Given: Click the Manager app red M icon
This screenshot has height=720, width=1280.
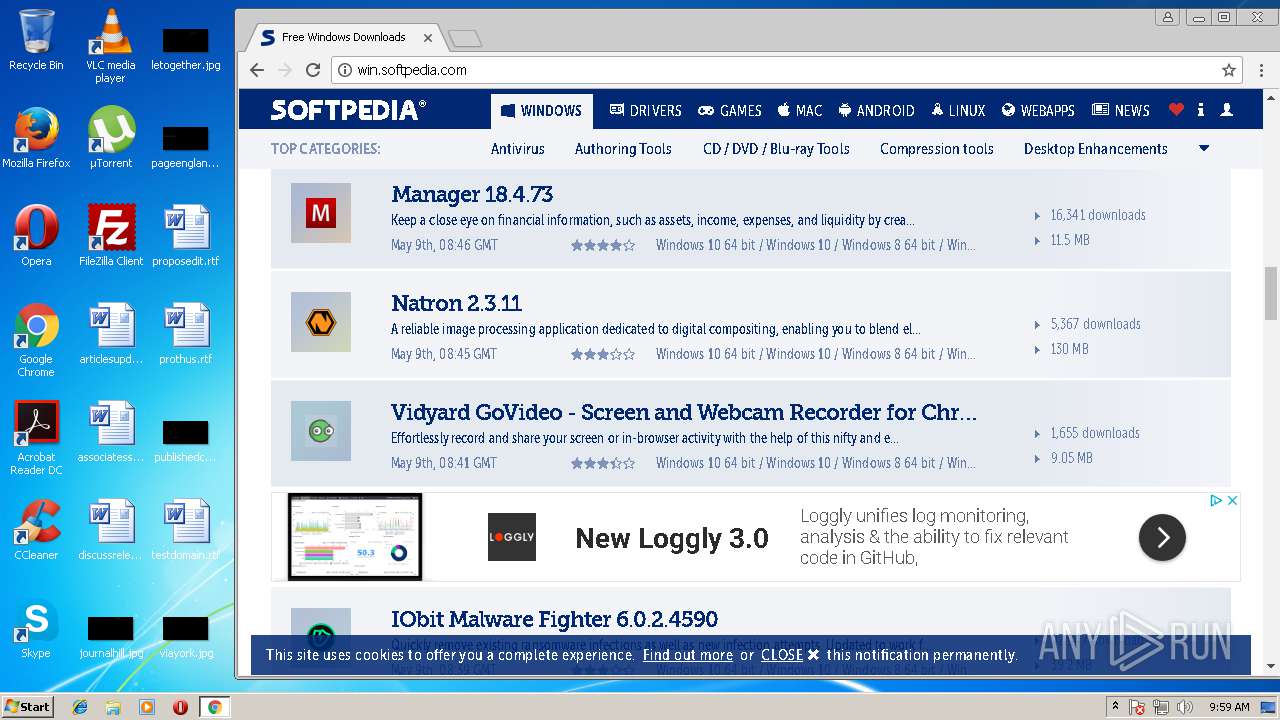Looking at the screenshot, I should (x=321, y=213).
